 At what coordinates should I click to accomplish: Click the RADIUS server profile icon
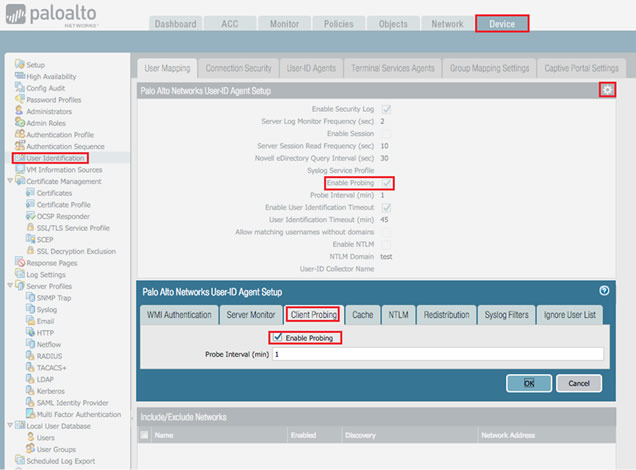click(x=30, y=355)
